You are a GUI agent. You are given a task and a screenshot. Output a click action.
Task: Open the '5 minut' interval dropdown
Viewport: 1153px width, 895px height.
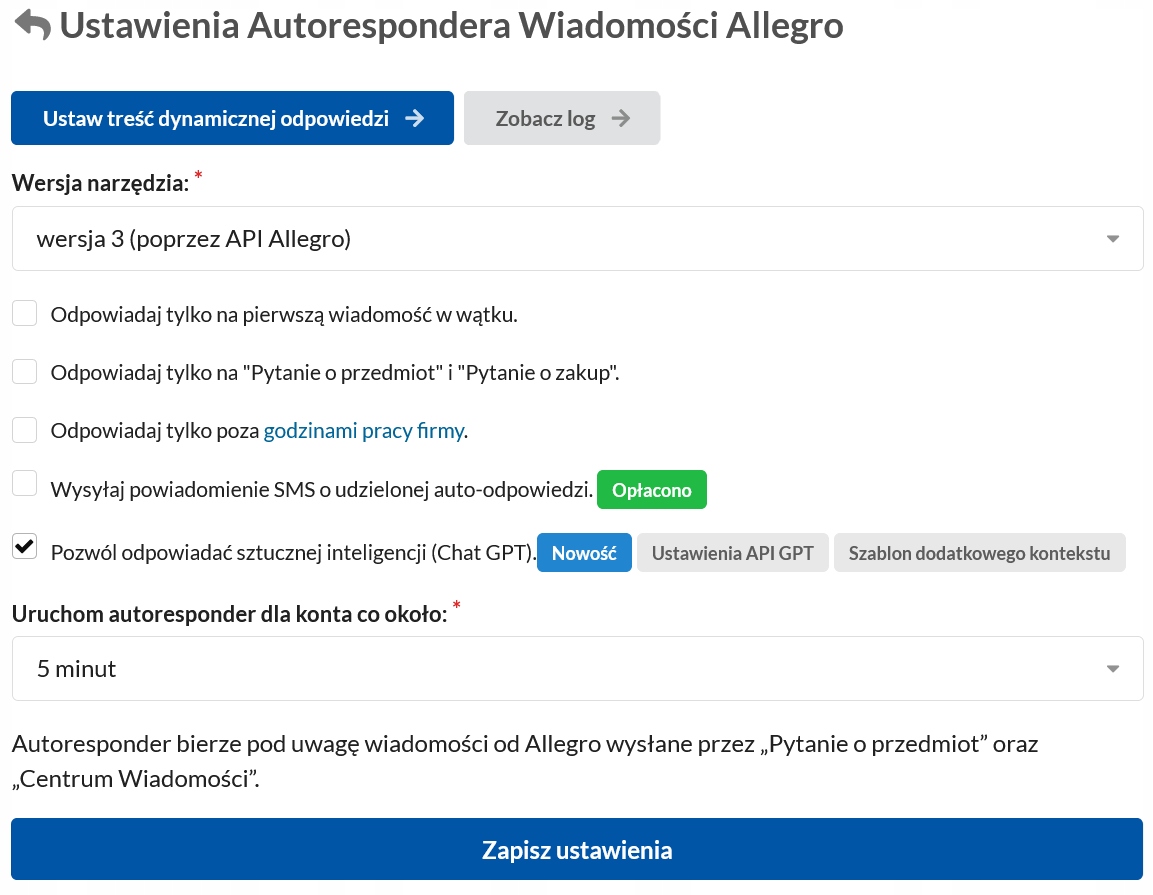[x=577, y=668]
